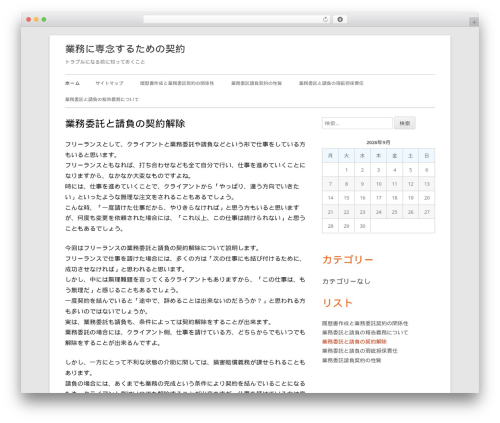Select day 13 in the calendar
This screenshot has width=500, height=423.
[427, 184]
